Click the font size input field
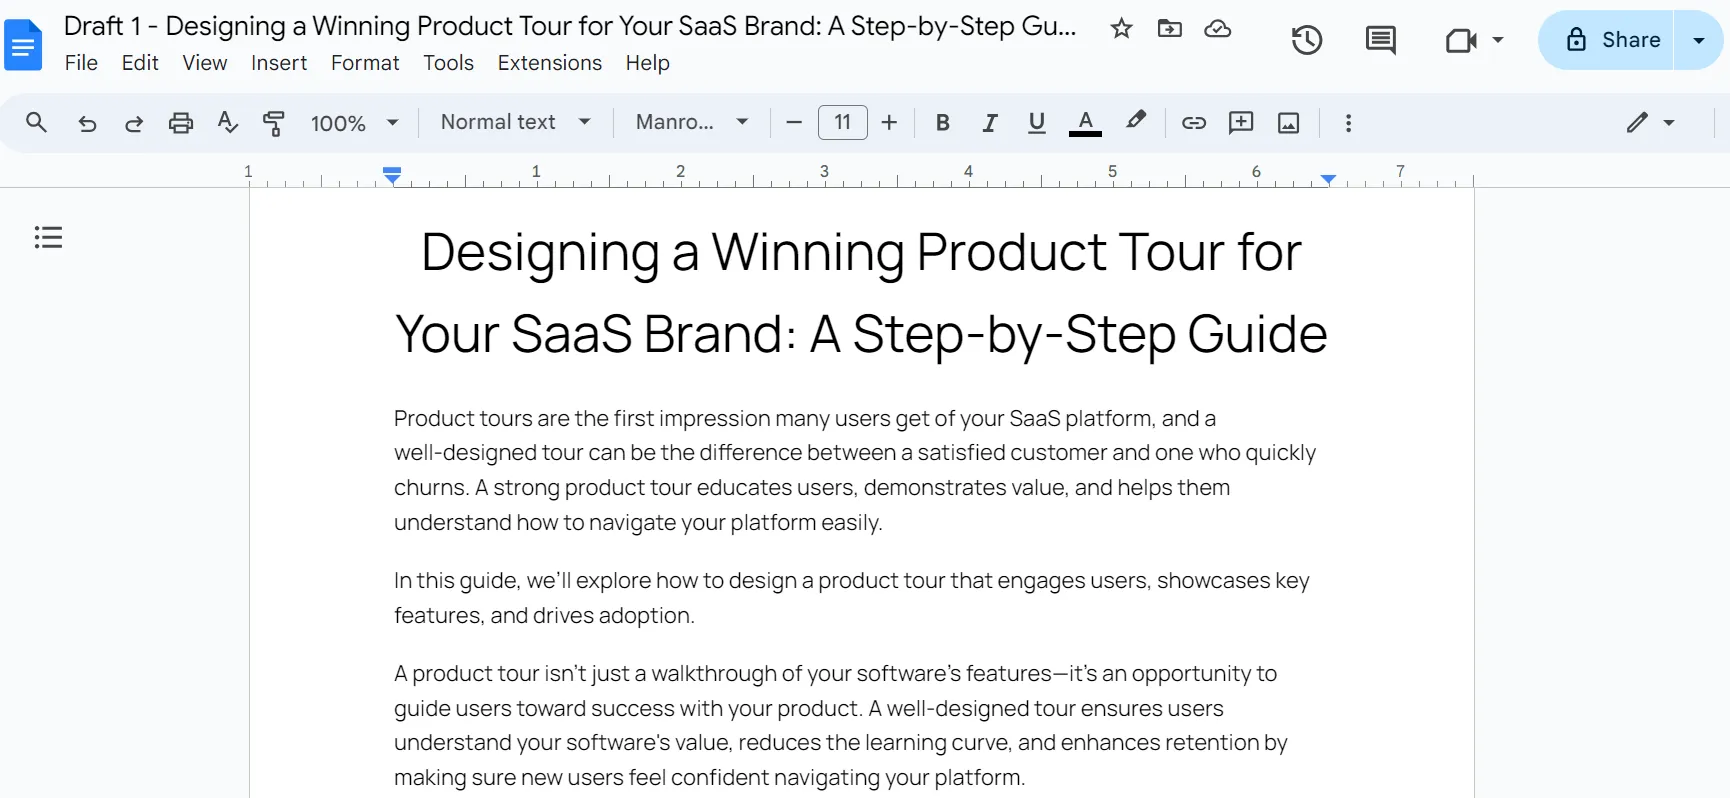 (x=843, y=123)
